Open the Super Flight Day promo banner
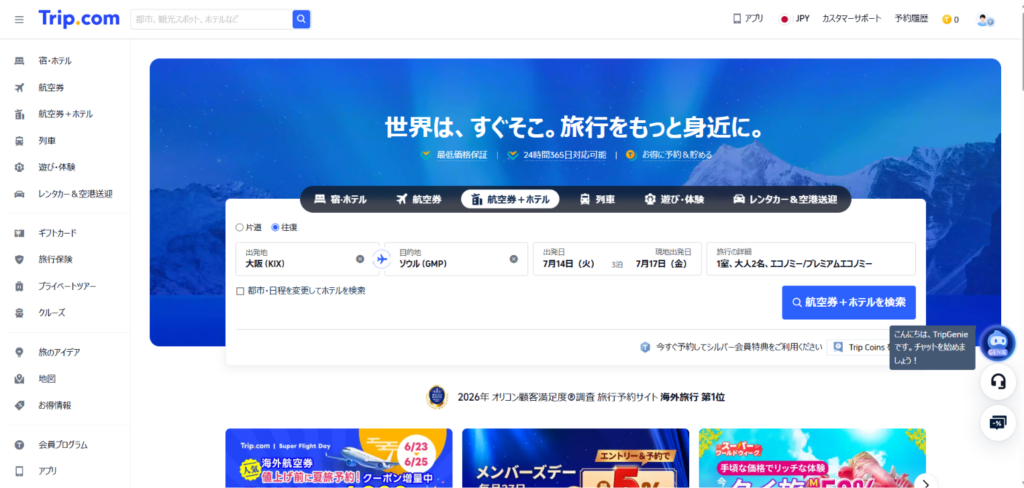The width and height of the screenshot is (1024, 488). click(339, 458)
